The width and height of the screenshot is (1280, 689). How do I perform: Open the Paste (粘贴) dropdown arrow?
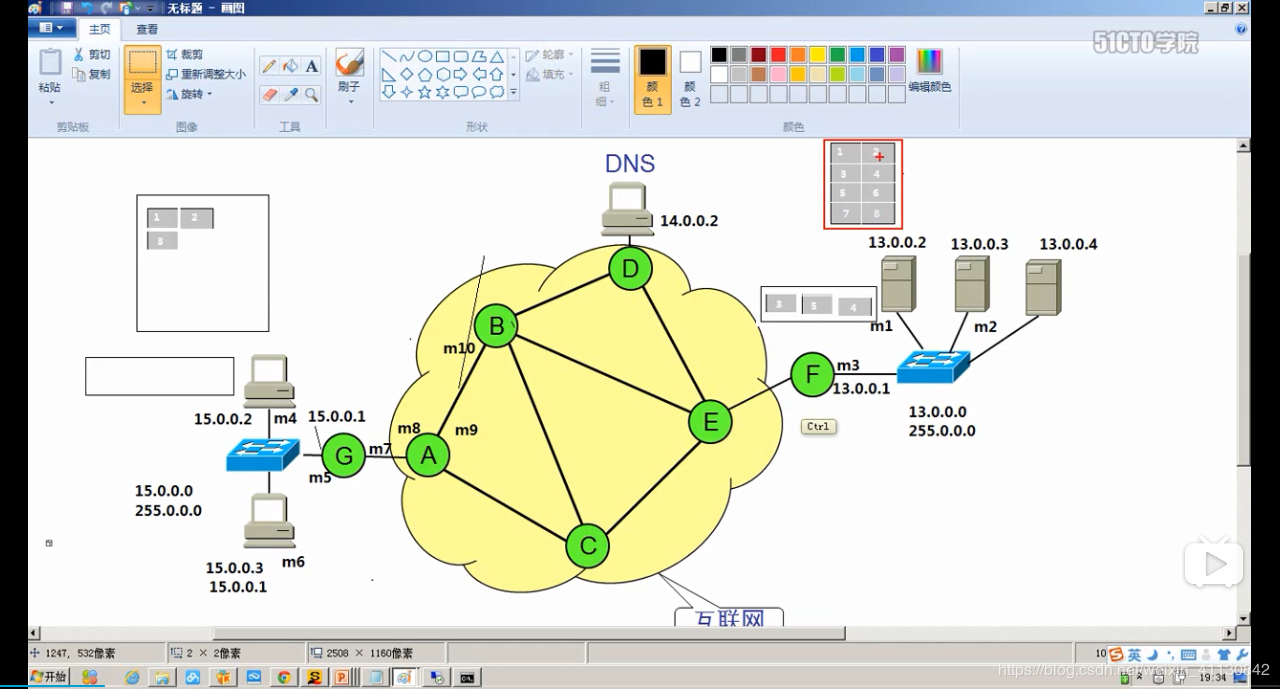(x=50, y=103)
